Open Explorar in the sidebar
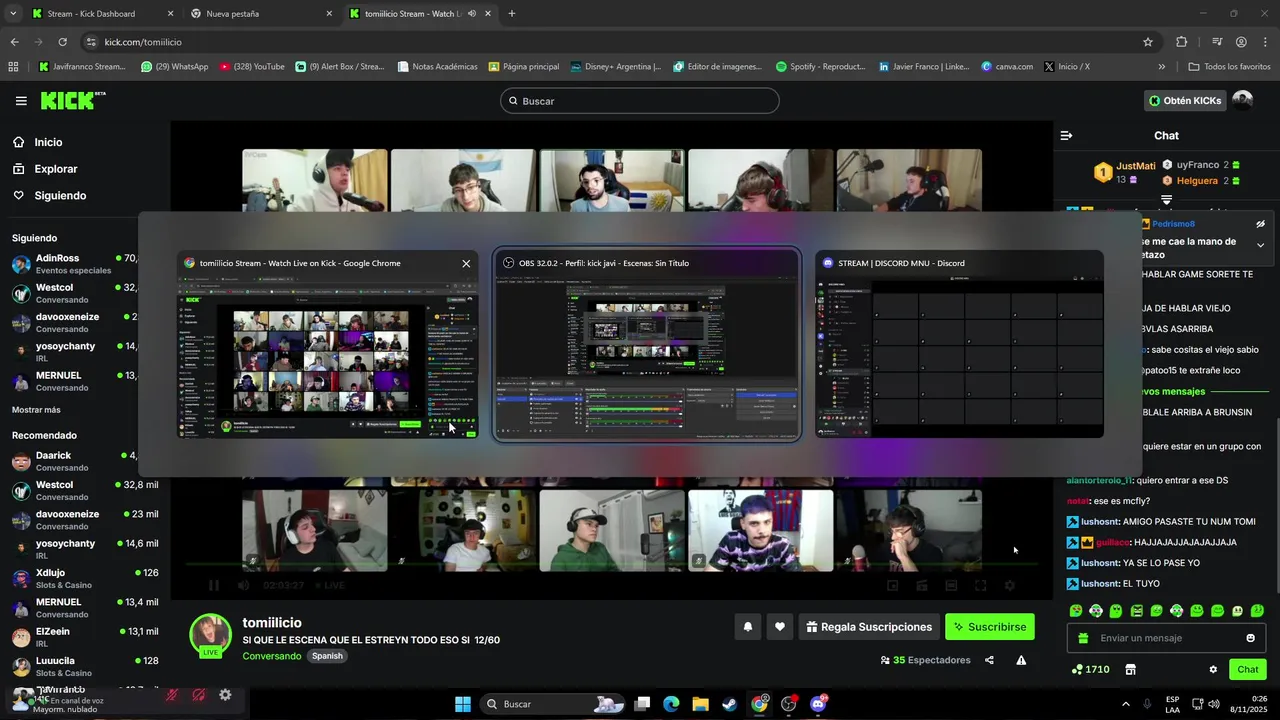This screenshot has width=1280, height=720. coord(55,169)
